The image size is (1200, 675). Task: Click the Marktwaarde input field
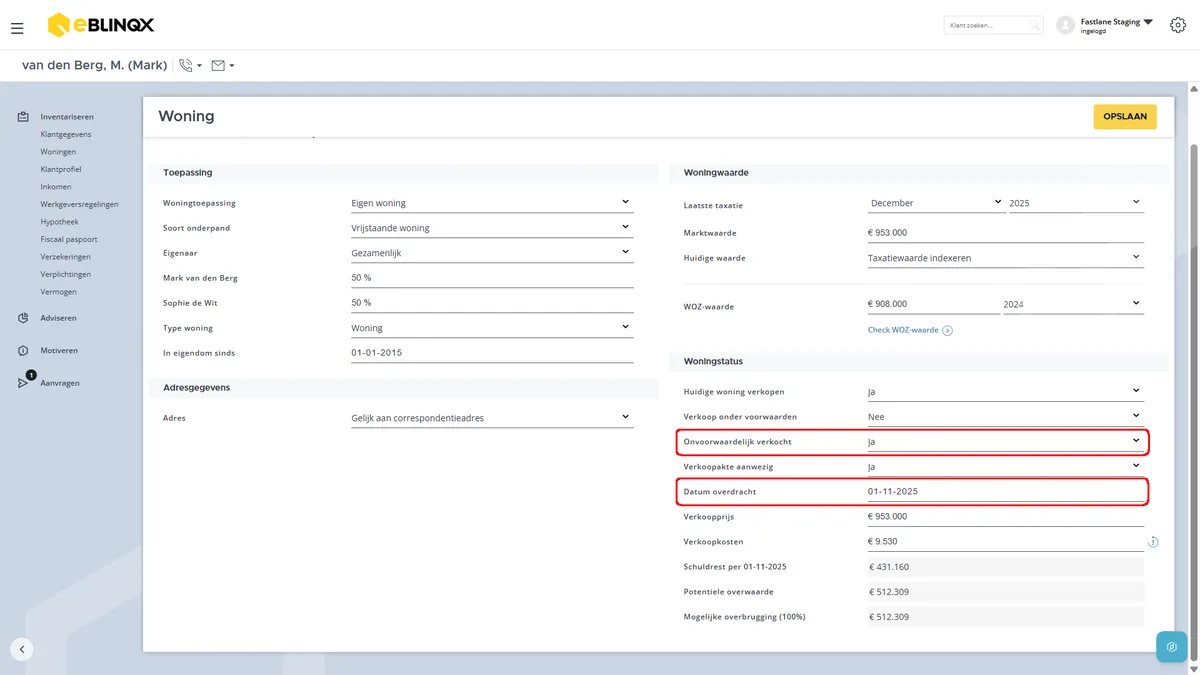(x=1005, y=233)
